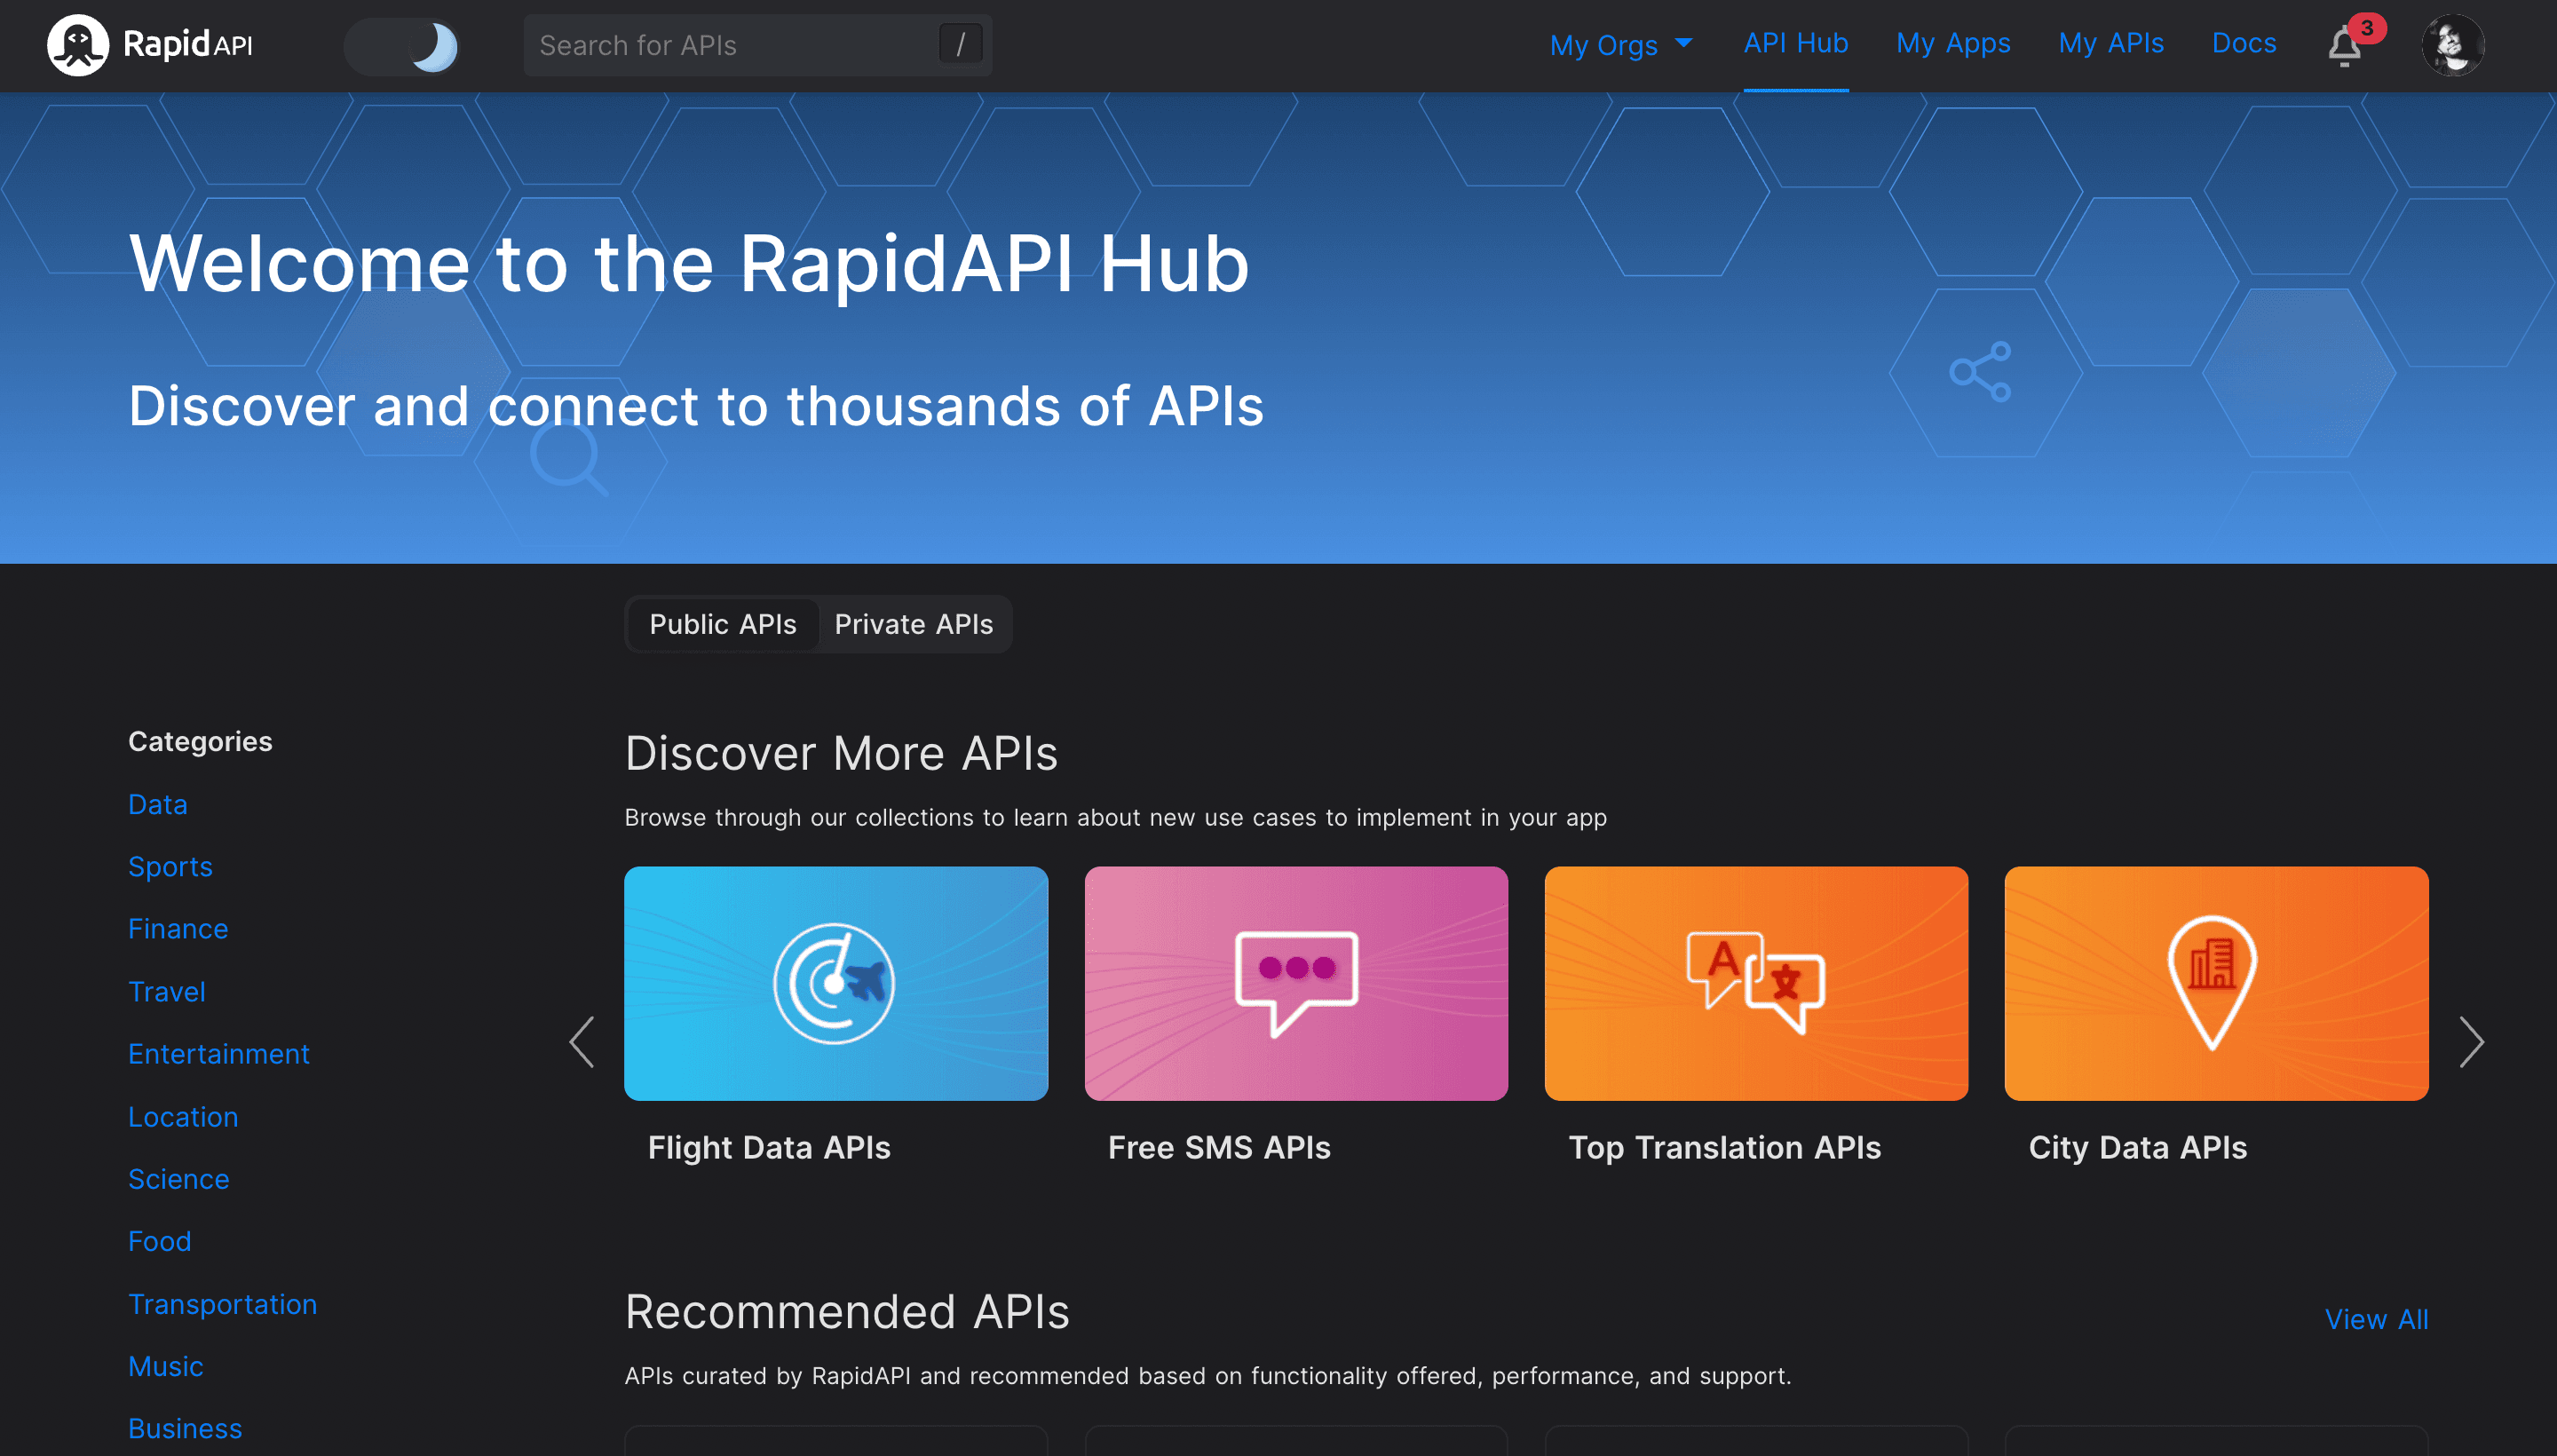Click the City Data APIs title

click(2137, 1147)
